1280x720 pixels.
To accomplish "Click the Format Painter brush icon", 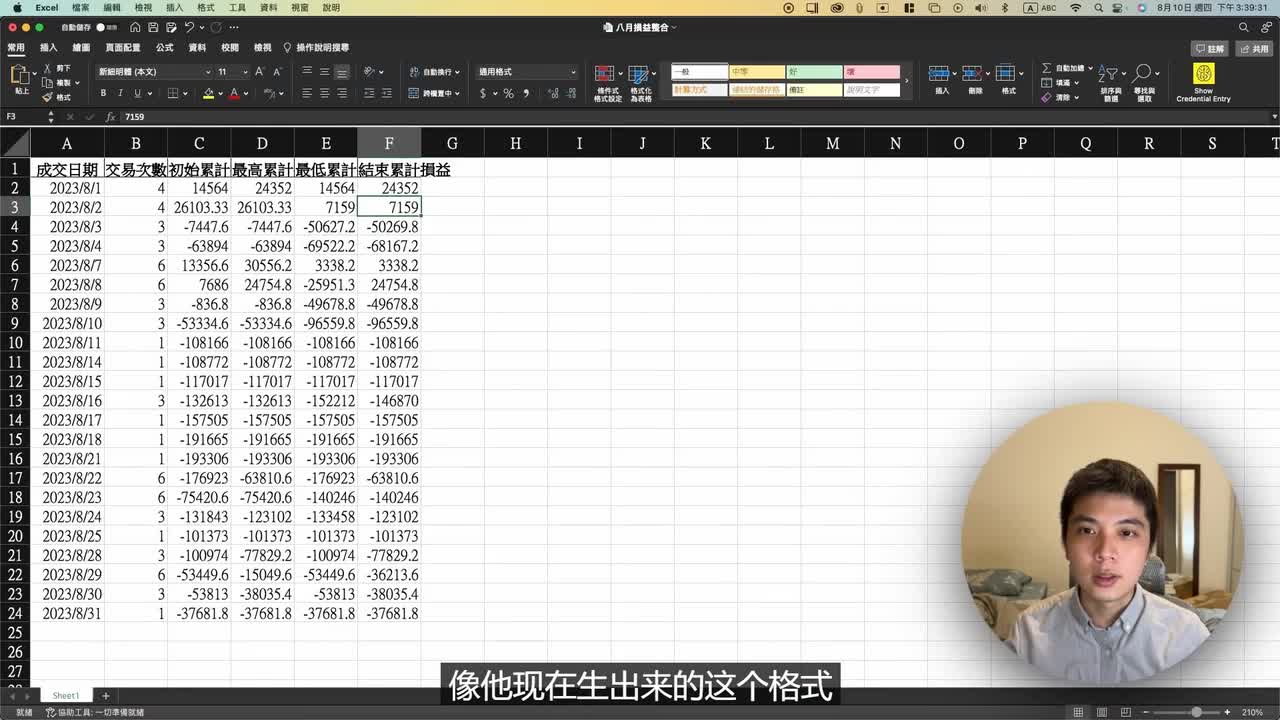I will pyautogui.click(x=49, y=97).
